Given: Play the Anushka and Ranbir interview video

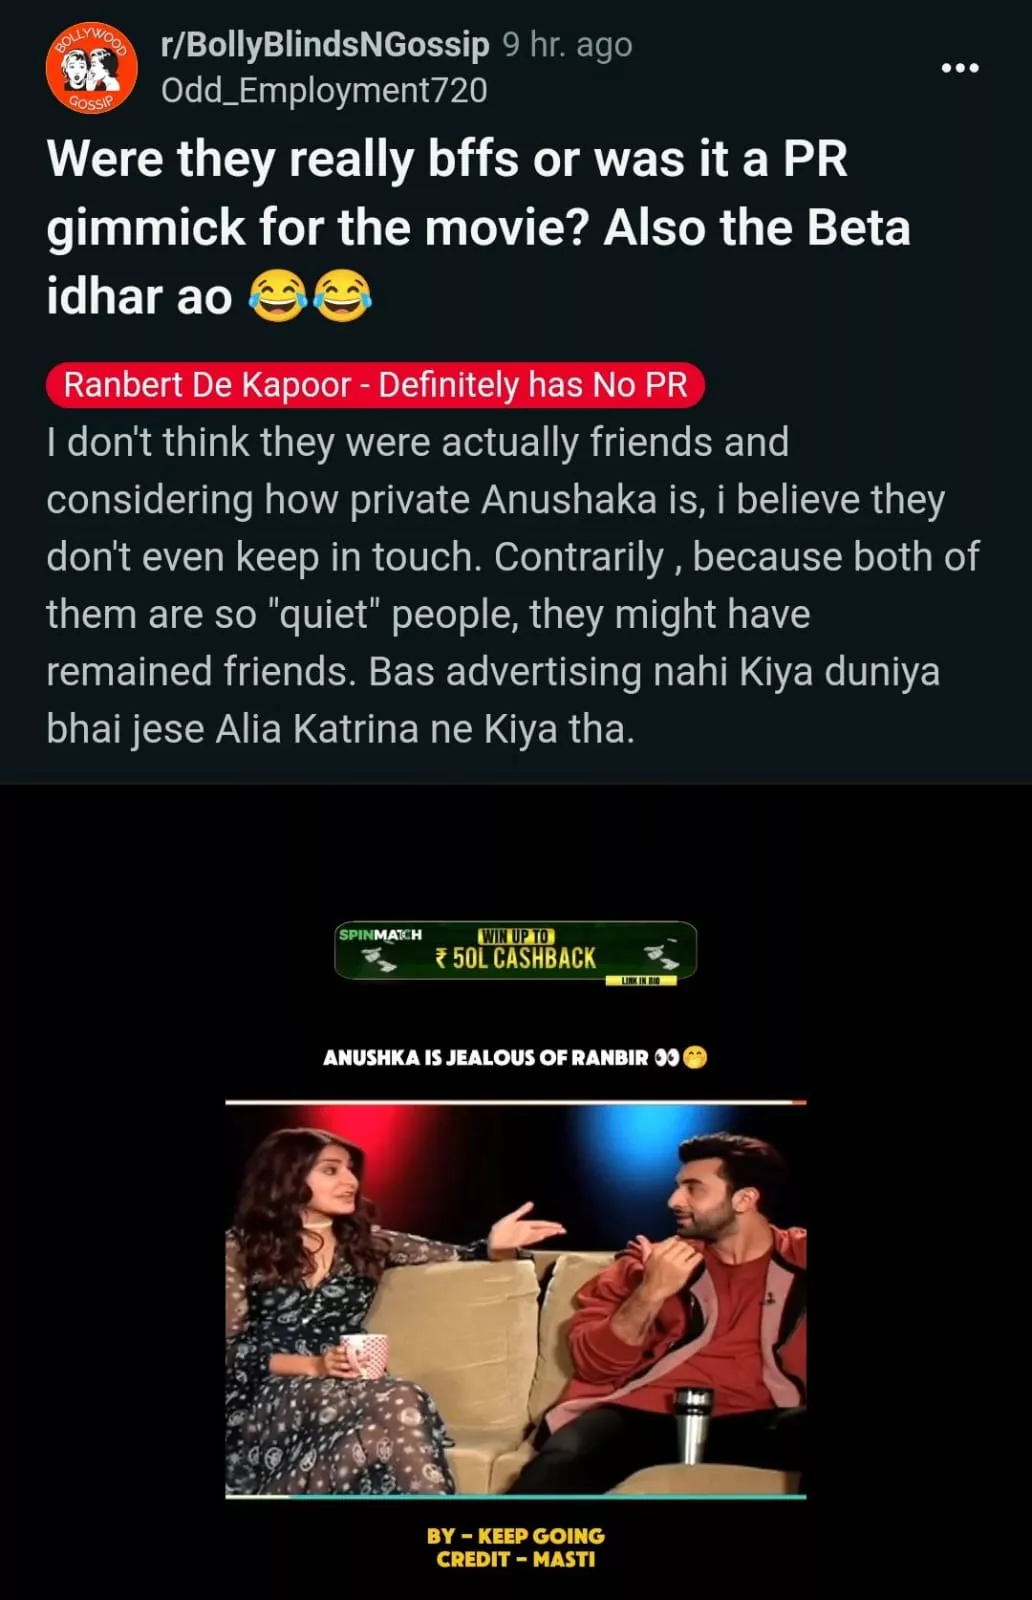Looking at the screenshot, I should tap(516, 1299).
